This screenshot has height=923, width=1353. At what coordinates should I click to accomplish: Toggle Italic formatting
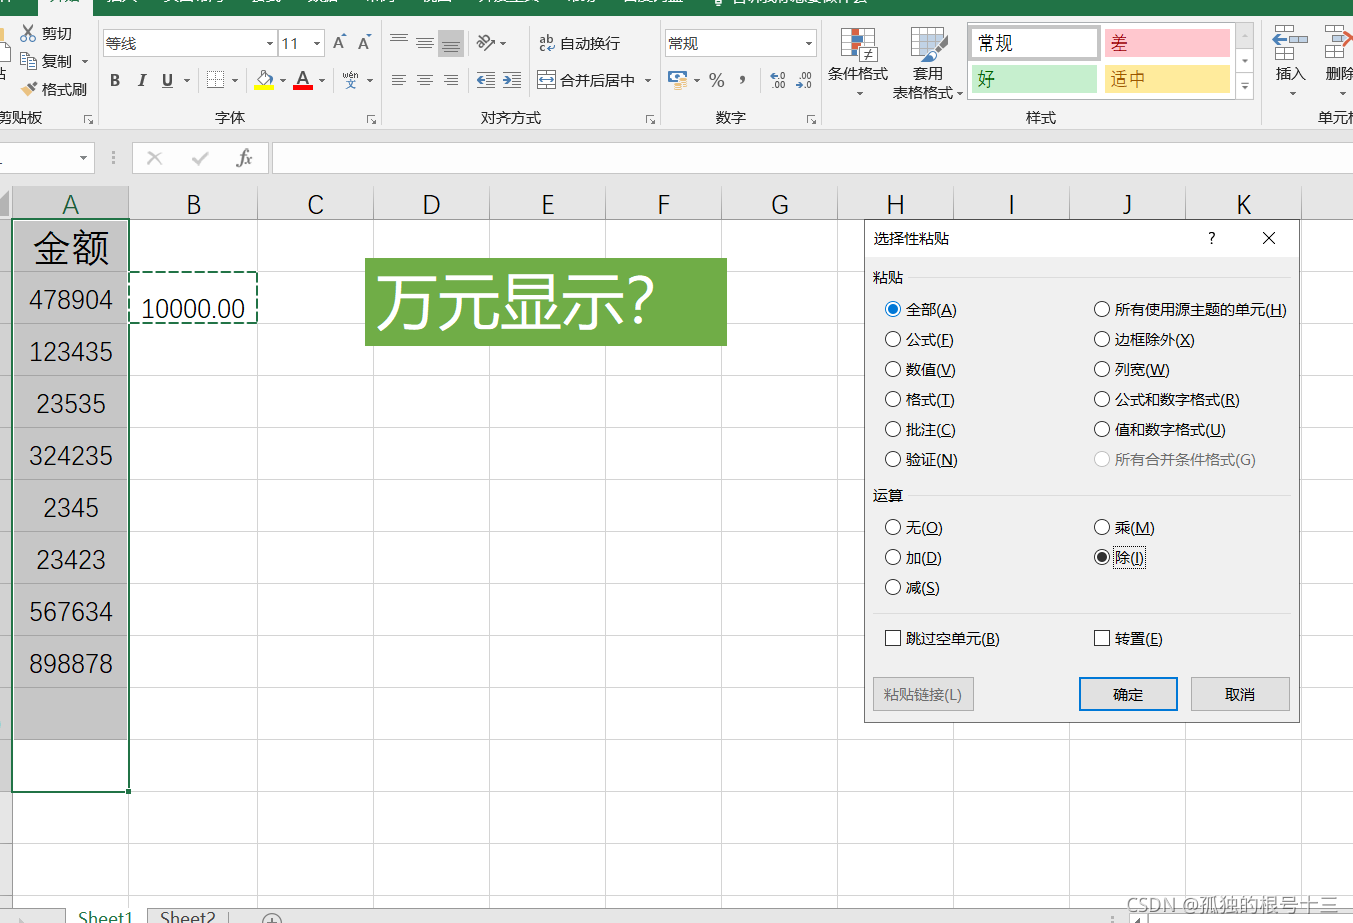(x=141, y=80)
